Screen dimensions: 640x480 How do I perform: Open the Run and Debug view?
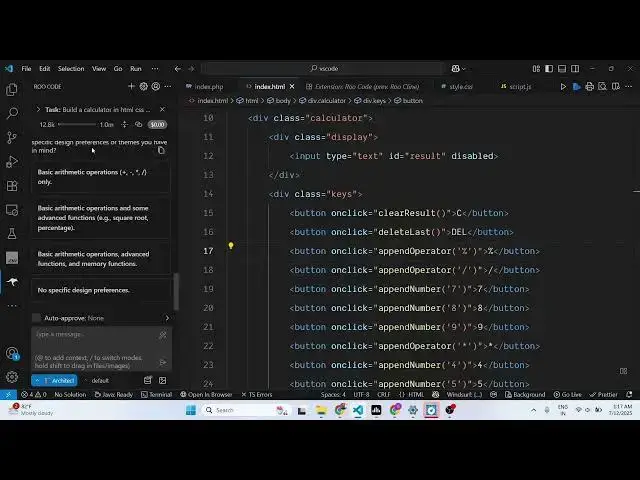click(12, 162)
